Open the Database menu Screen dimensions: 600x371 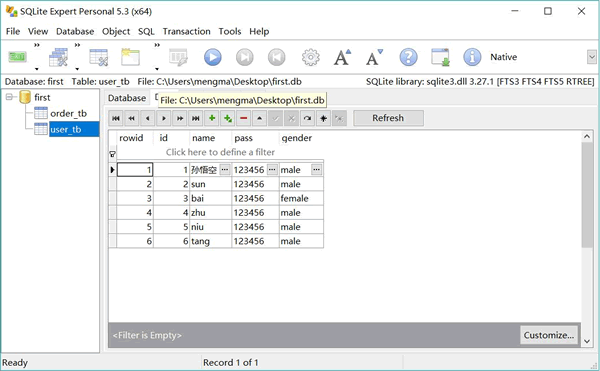75,31
